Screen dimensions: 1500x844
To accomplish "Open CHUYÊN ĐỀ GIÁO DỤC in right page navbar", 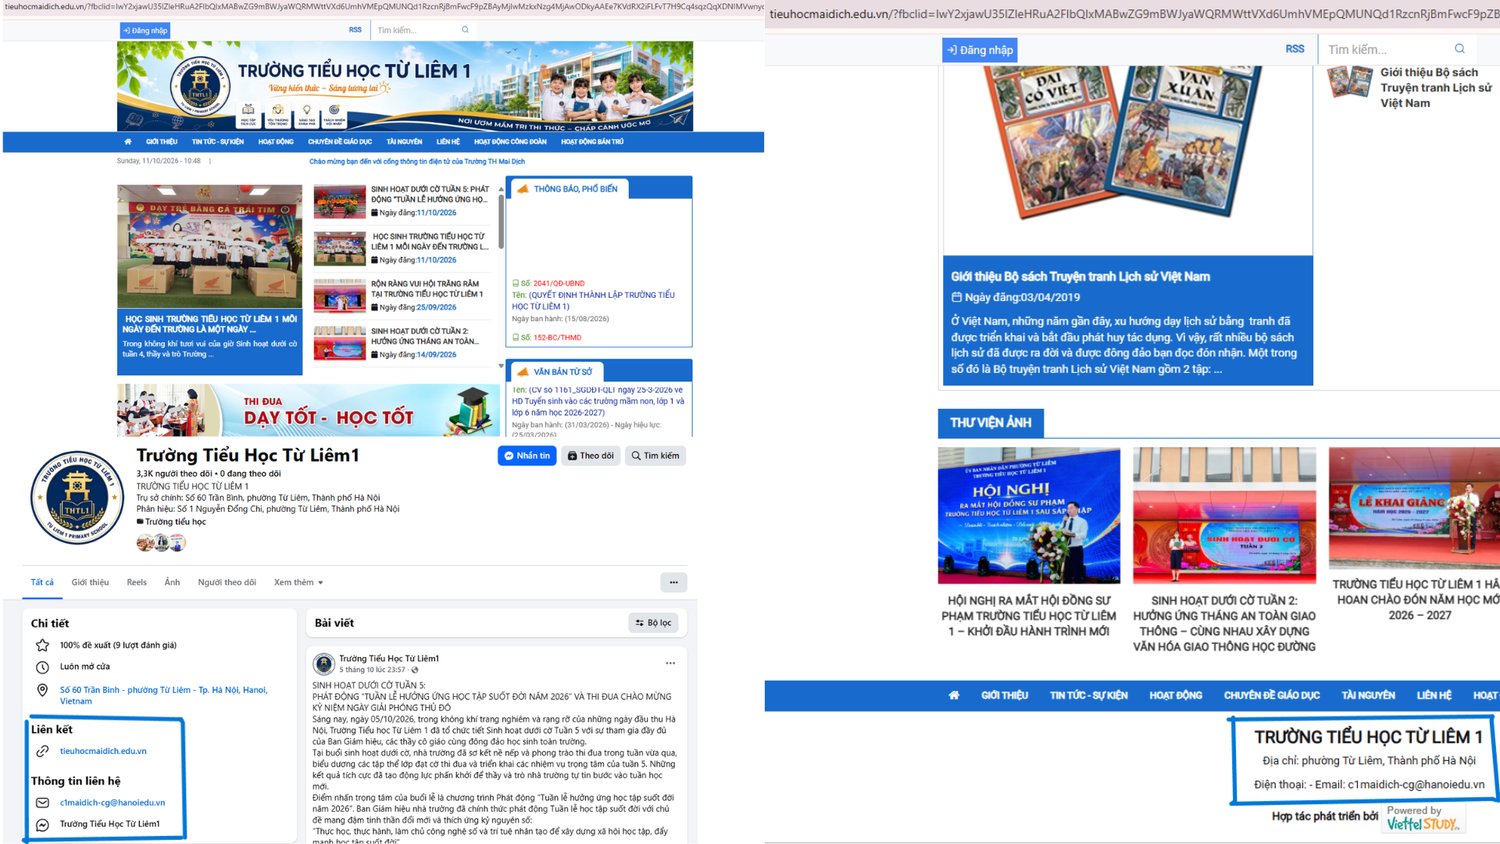I will (1271, 695).
